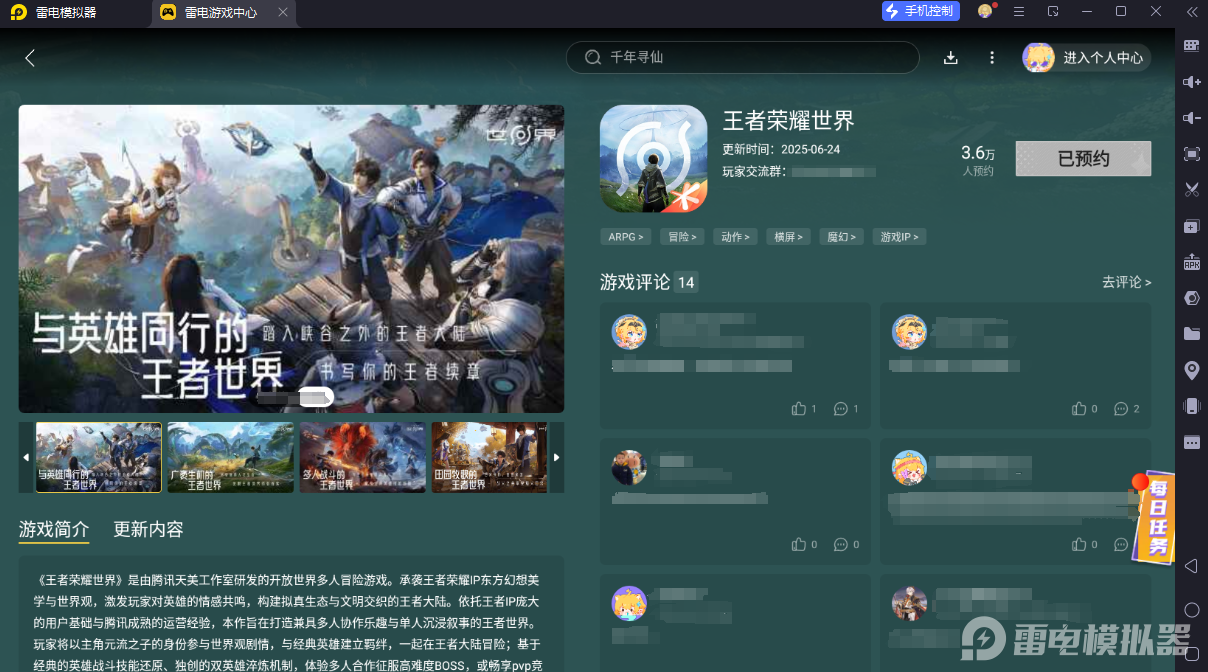Show previous thumbnails with left arrow
This screenshot has width=1208, height=672.
click(x=26, y=457)
